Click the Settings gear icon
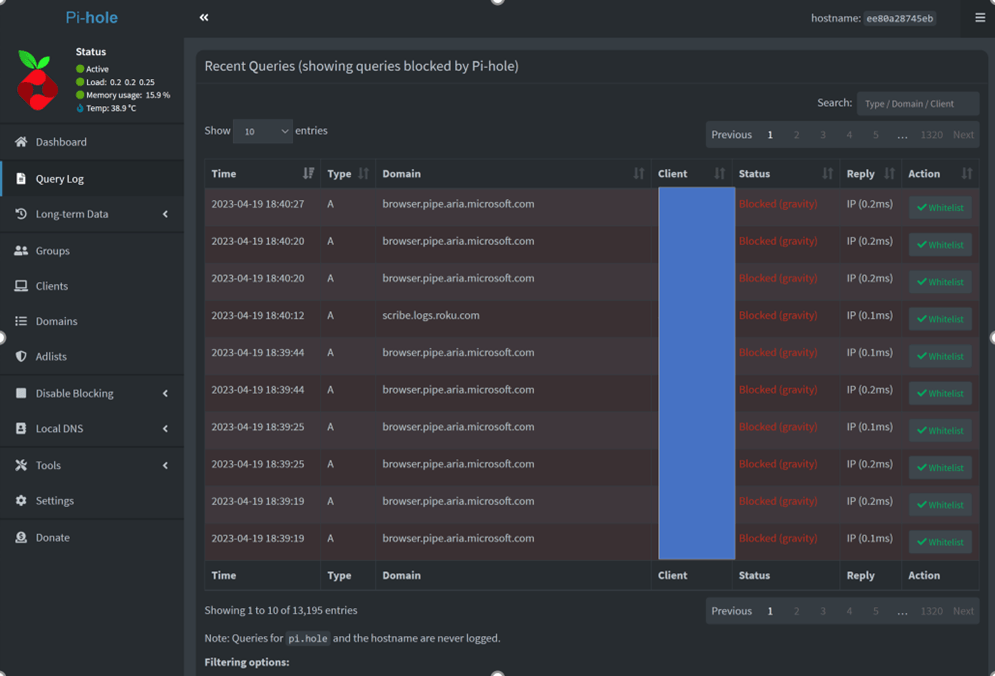This screenshot has width=995, height=676. (x=21, y=501)
